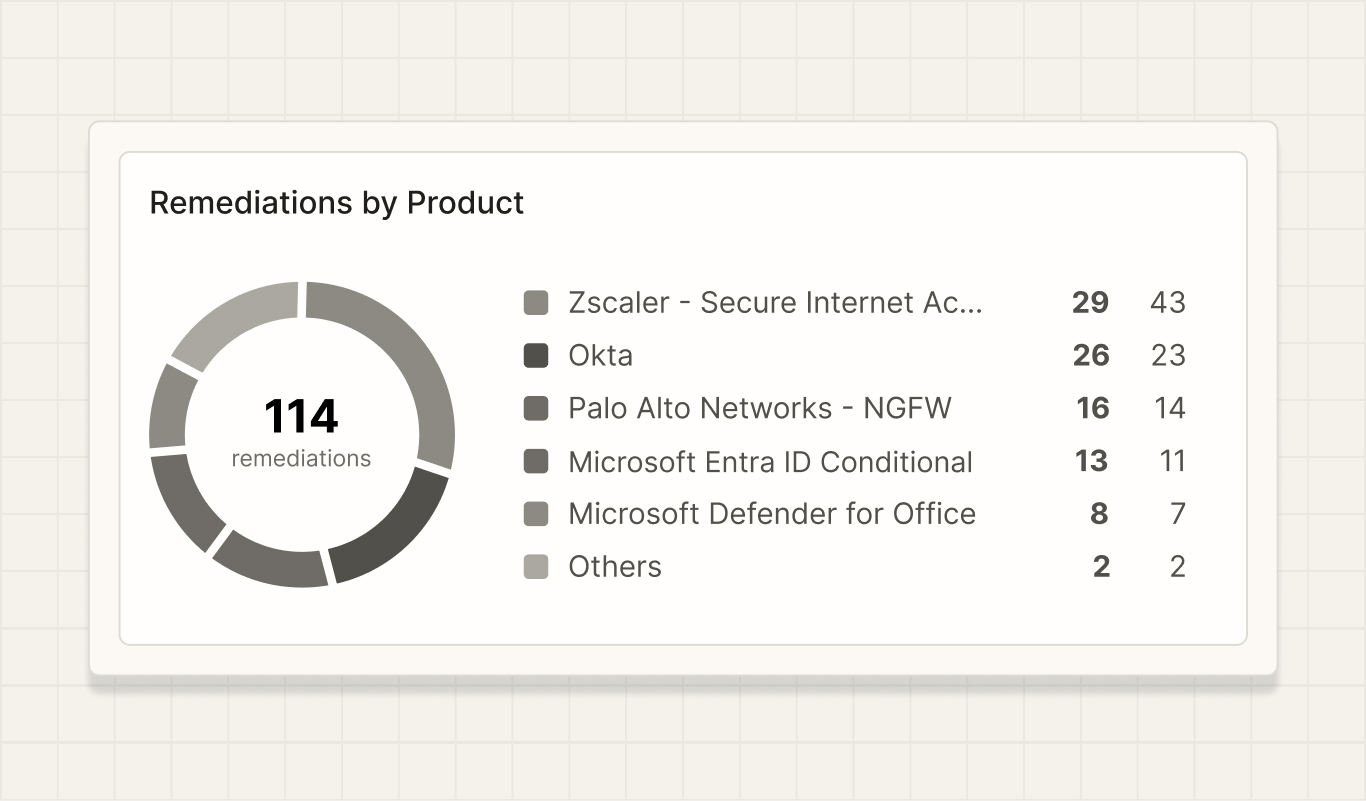Select the Microsoft Entra ID Conditional label

click(x=770, y=461)
